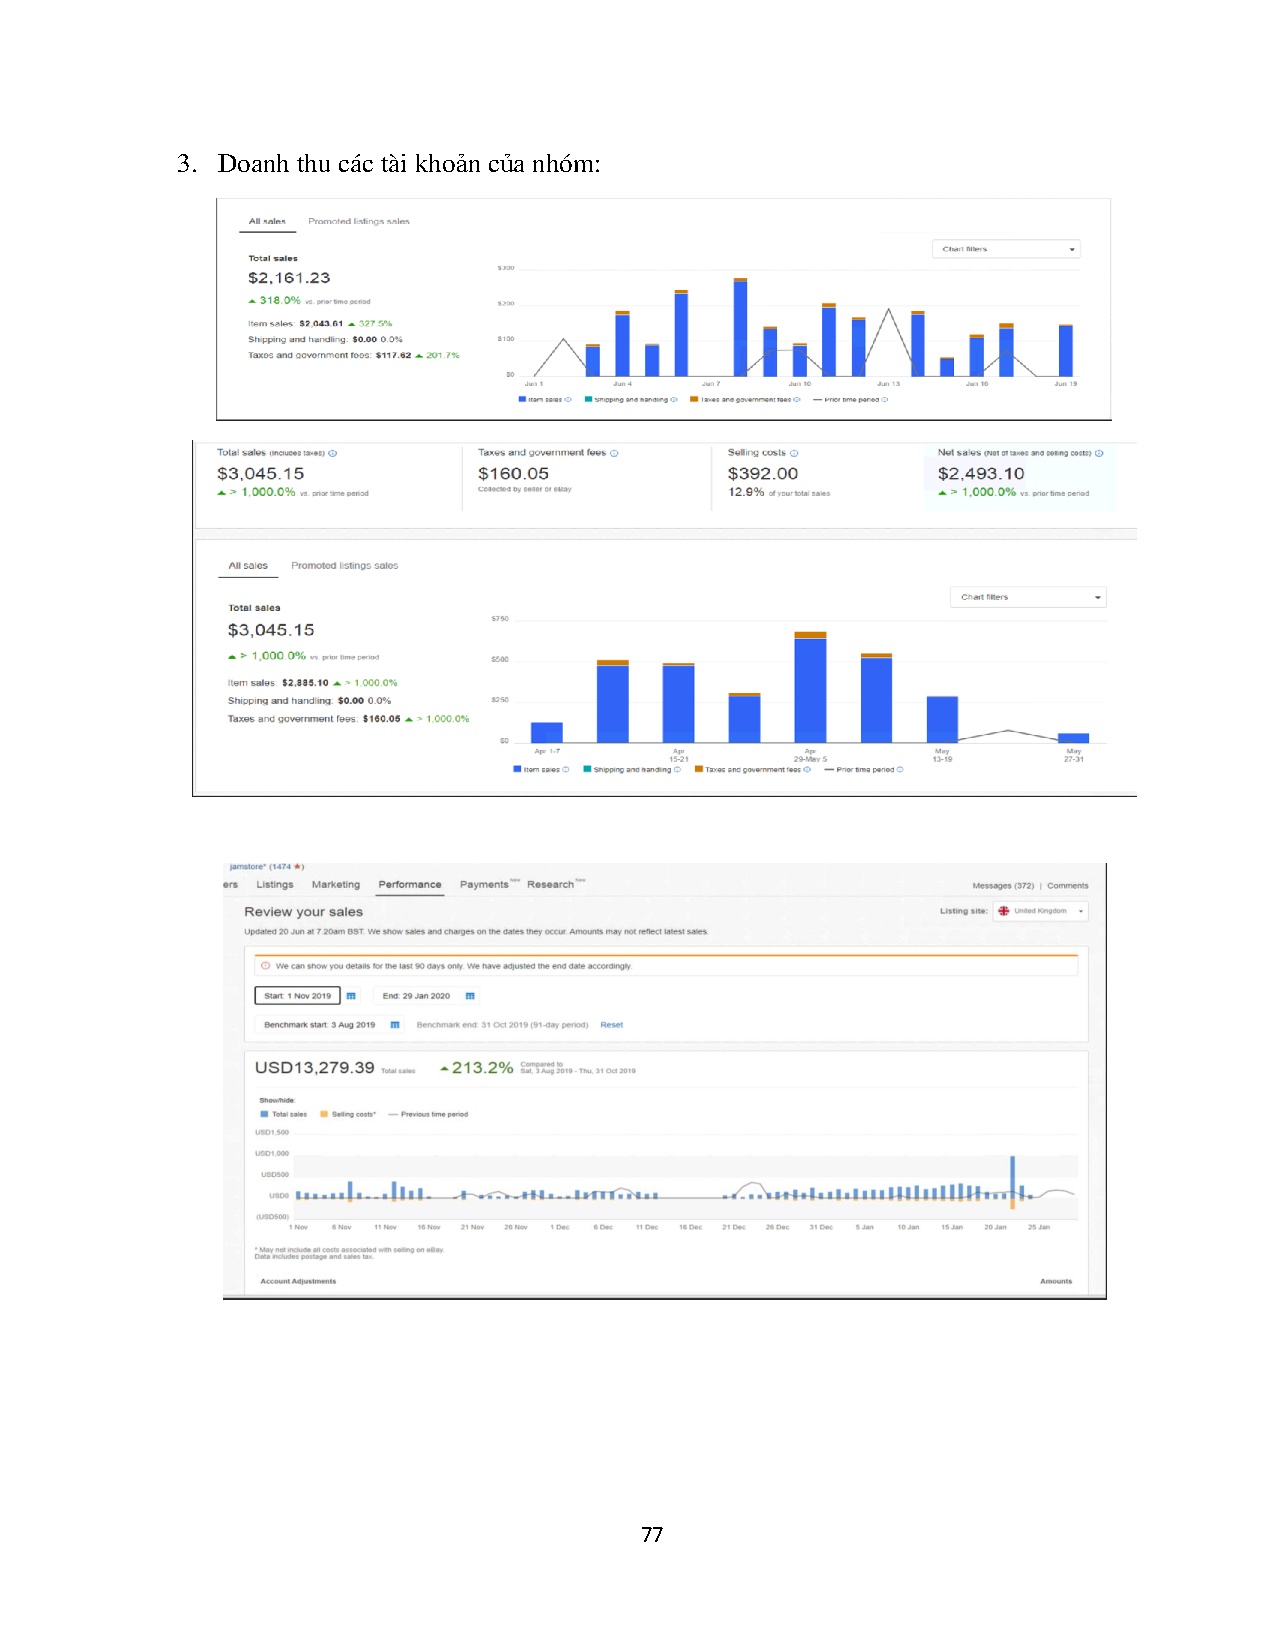Open the calendar icon beside End date

pos(470,996)
